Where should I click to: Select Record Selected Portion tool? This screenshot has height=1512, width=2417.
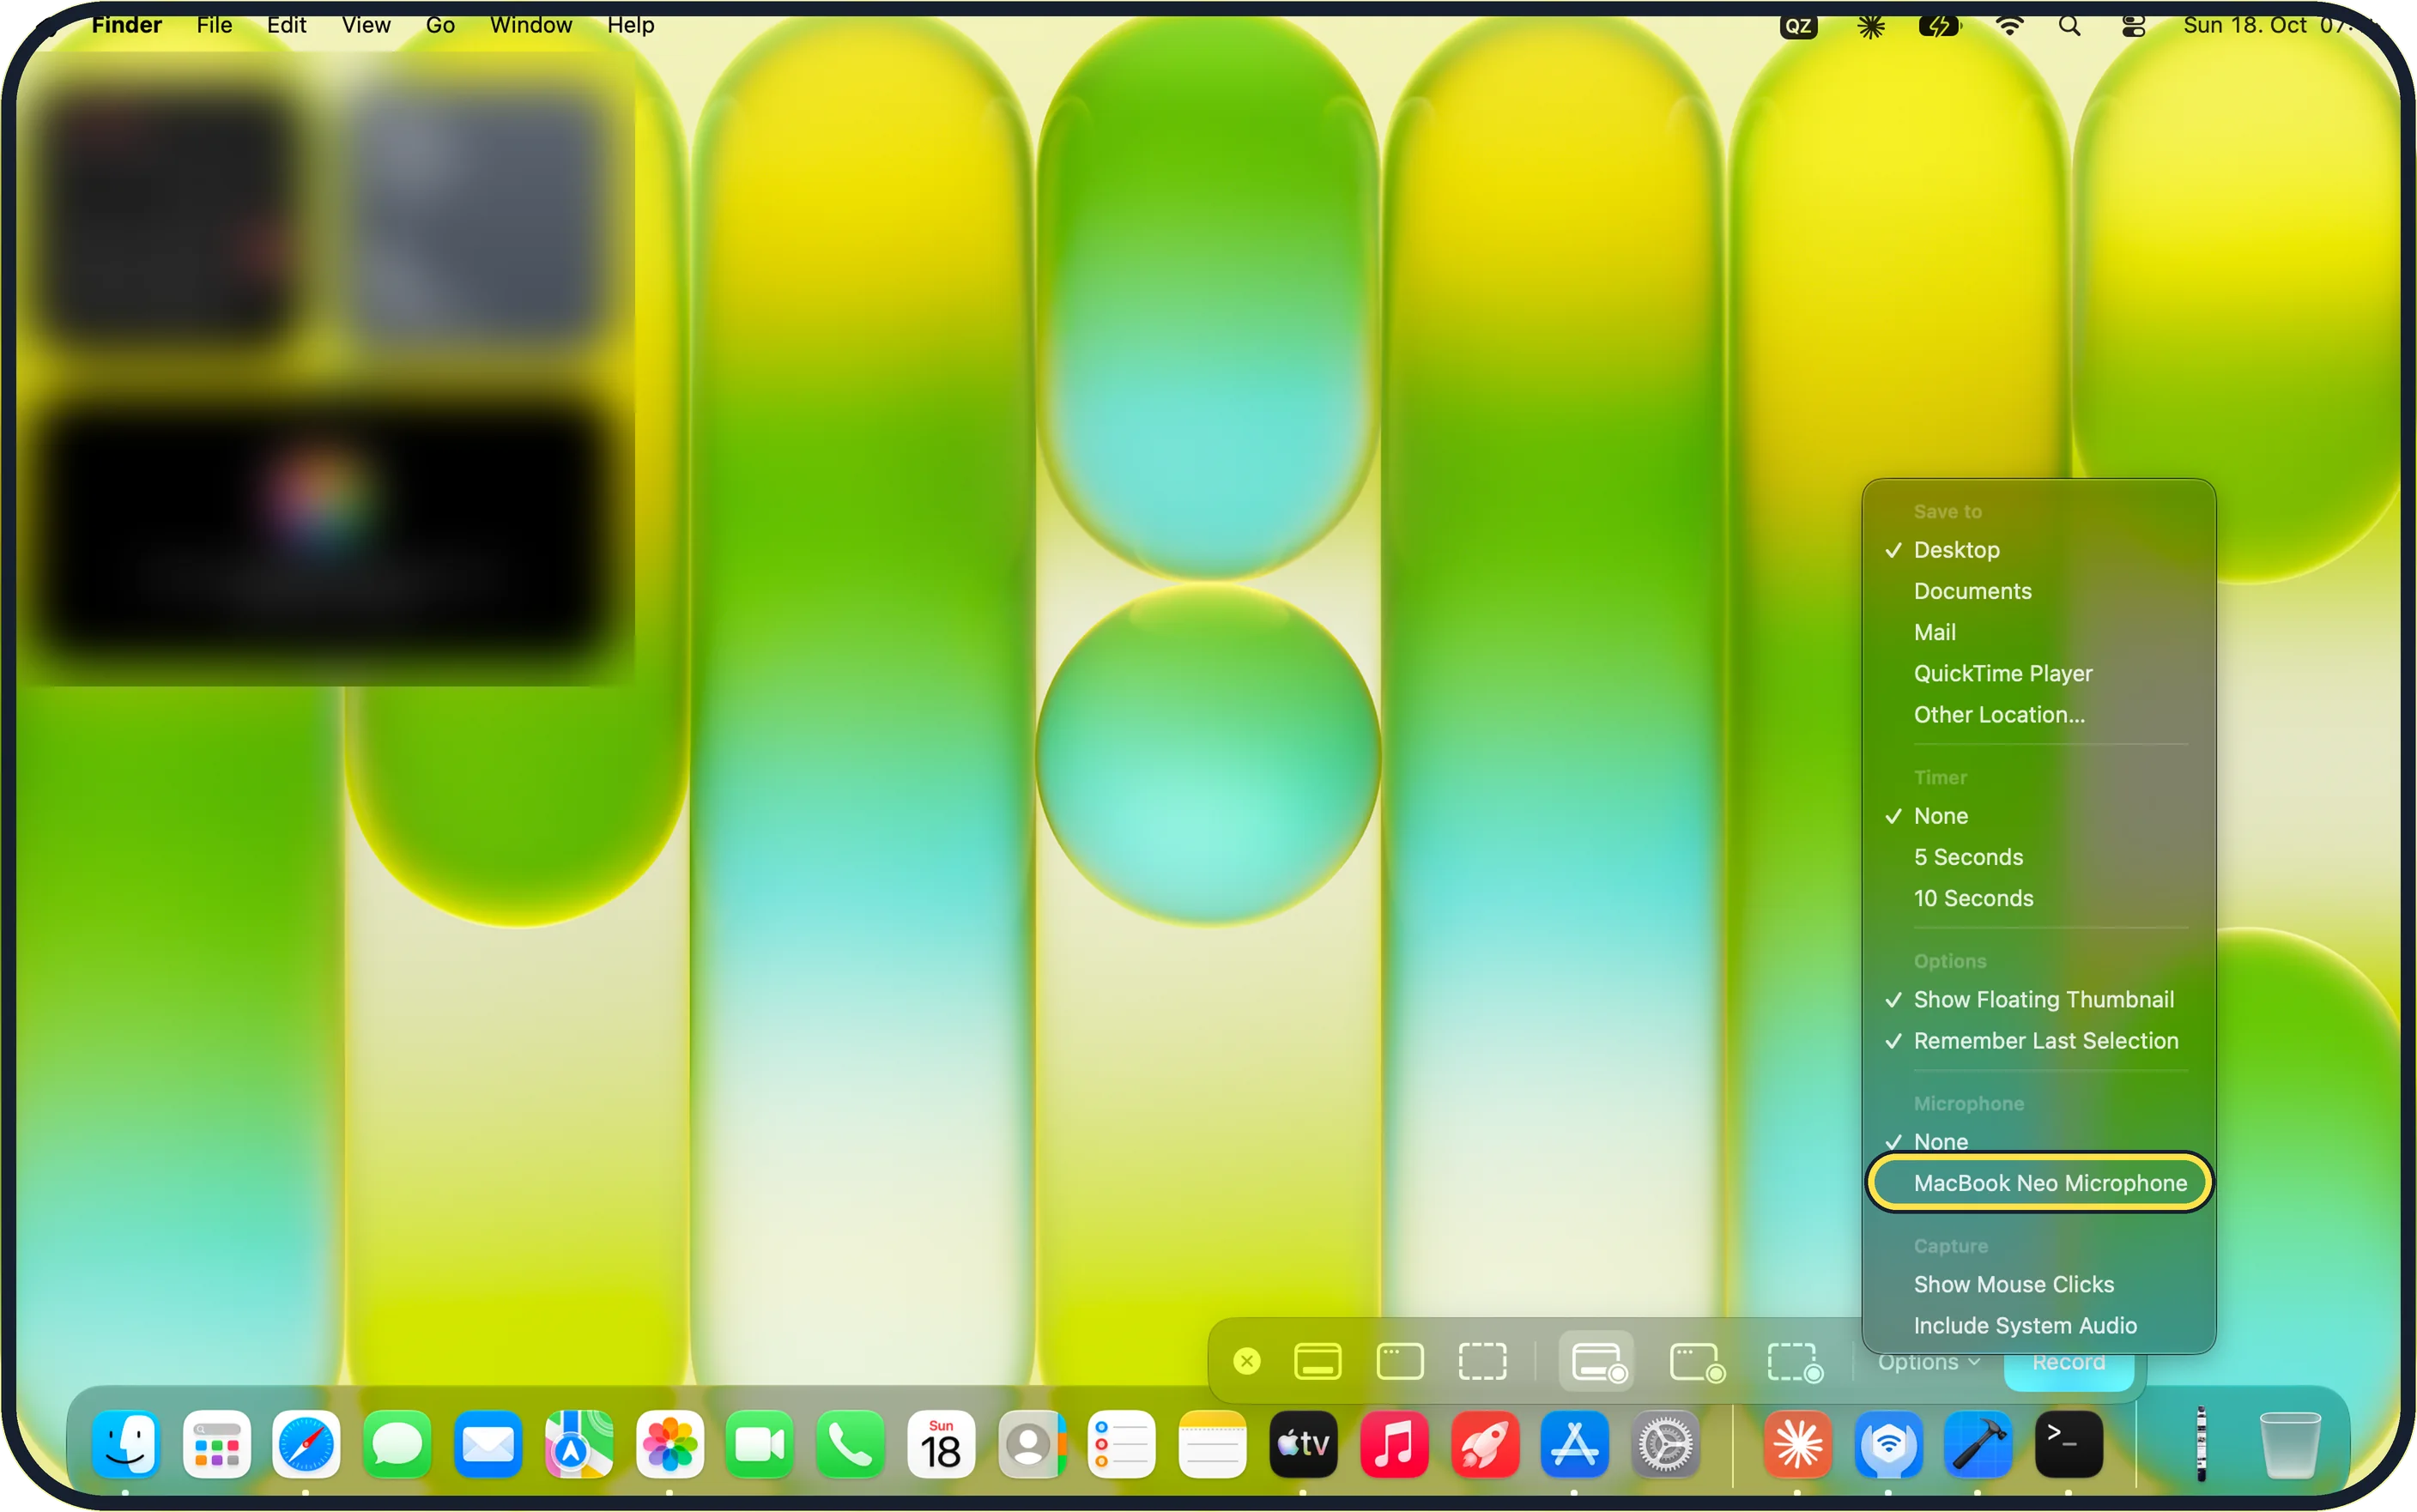tap(1795, 1361)
